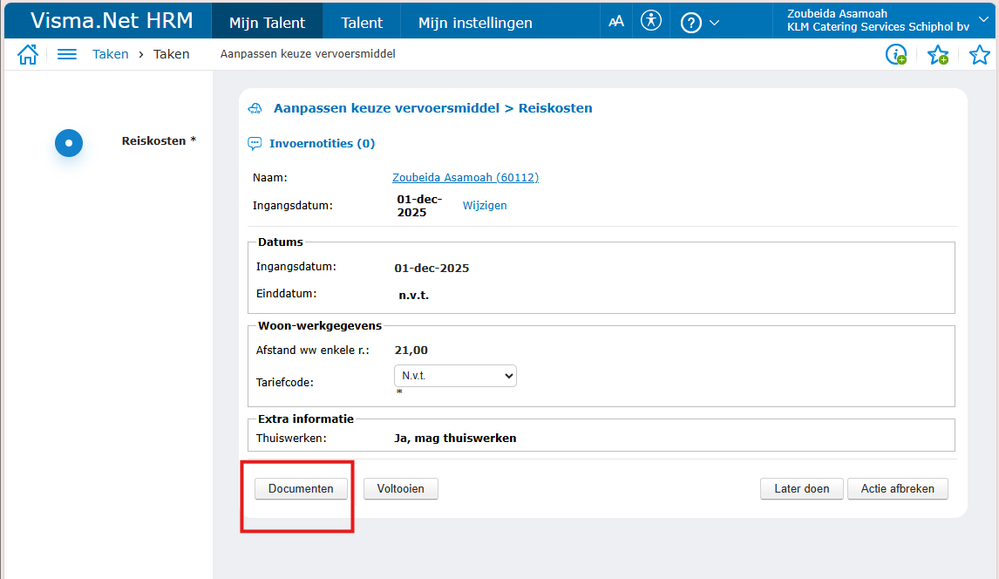Switch to the Mijn Talent tab

pyautogui.click(x=267, y=23)
